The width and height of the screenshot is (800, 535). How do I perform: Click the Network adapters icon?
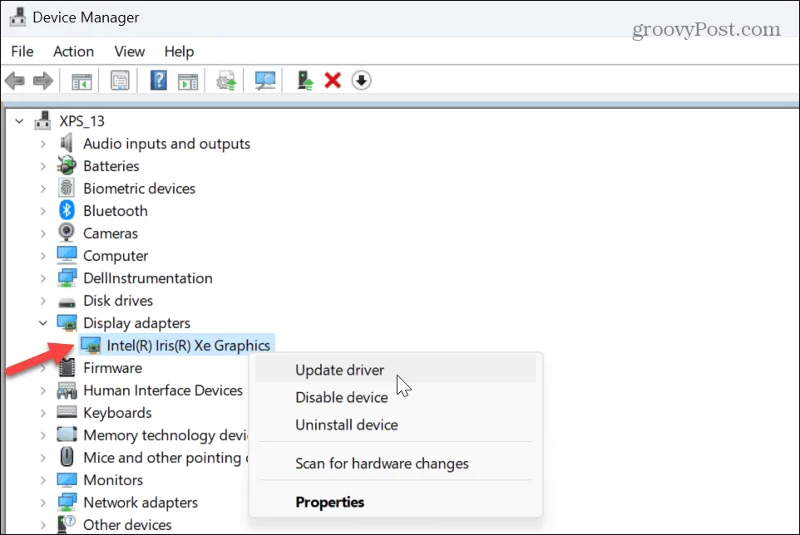coord(67,502)
